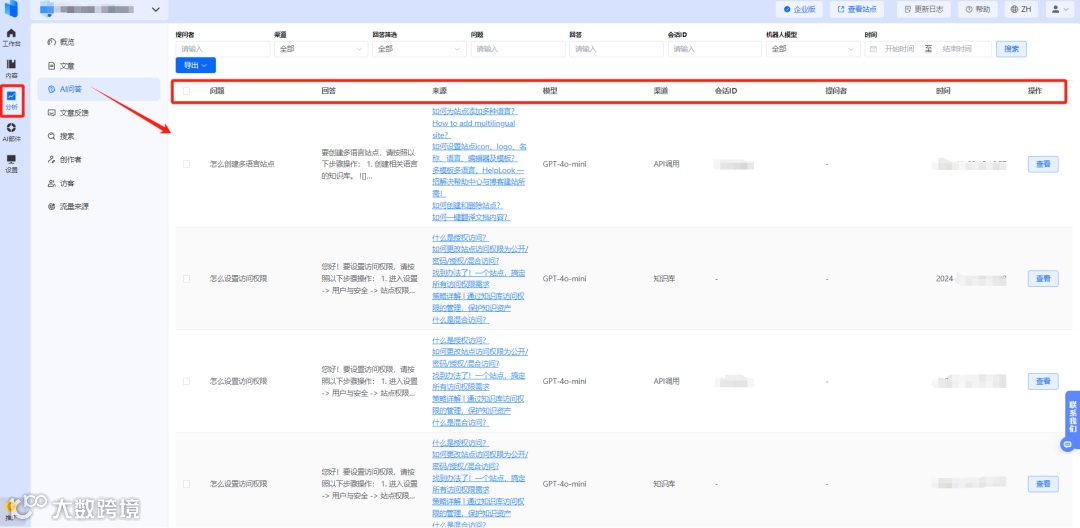
Task: Click the question text 怎么创建多语言站点
Action: (242, 165)
